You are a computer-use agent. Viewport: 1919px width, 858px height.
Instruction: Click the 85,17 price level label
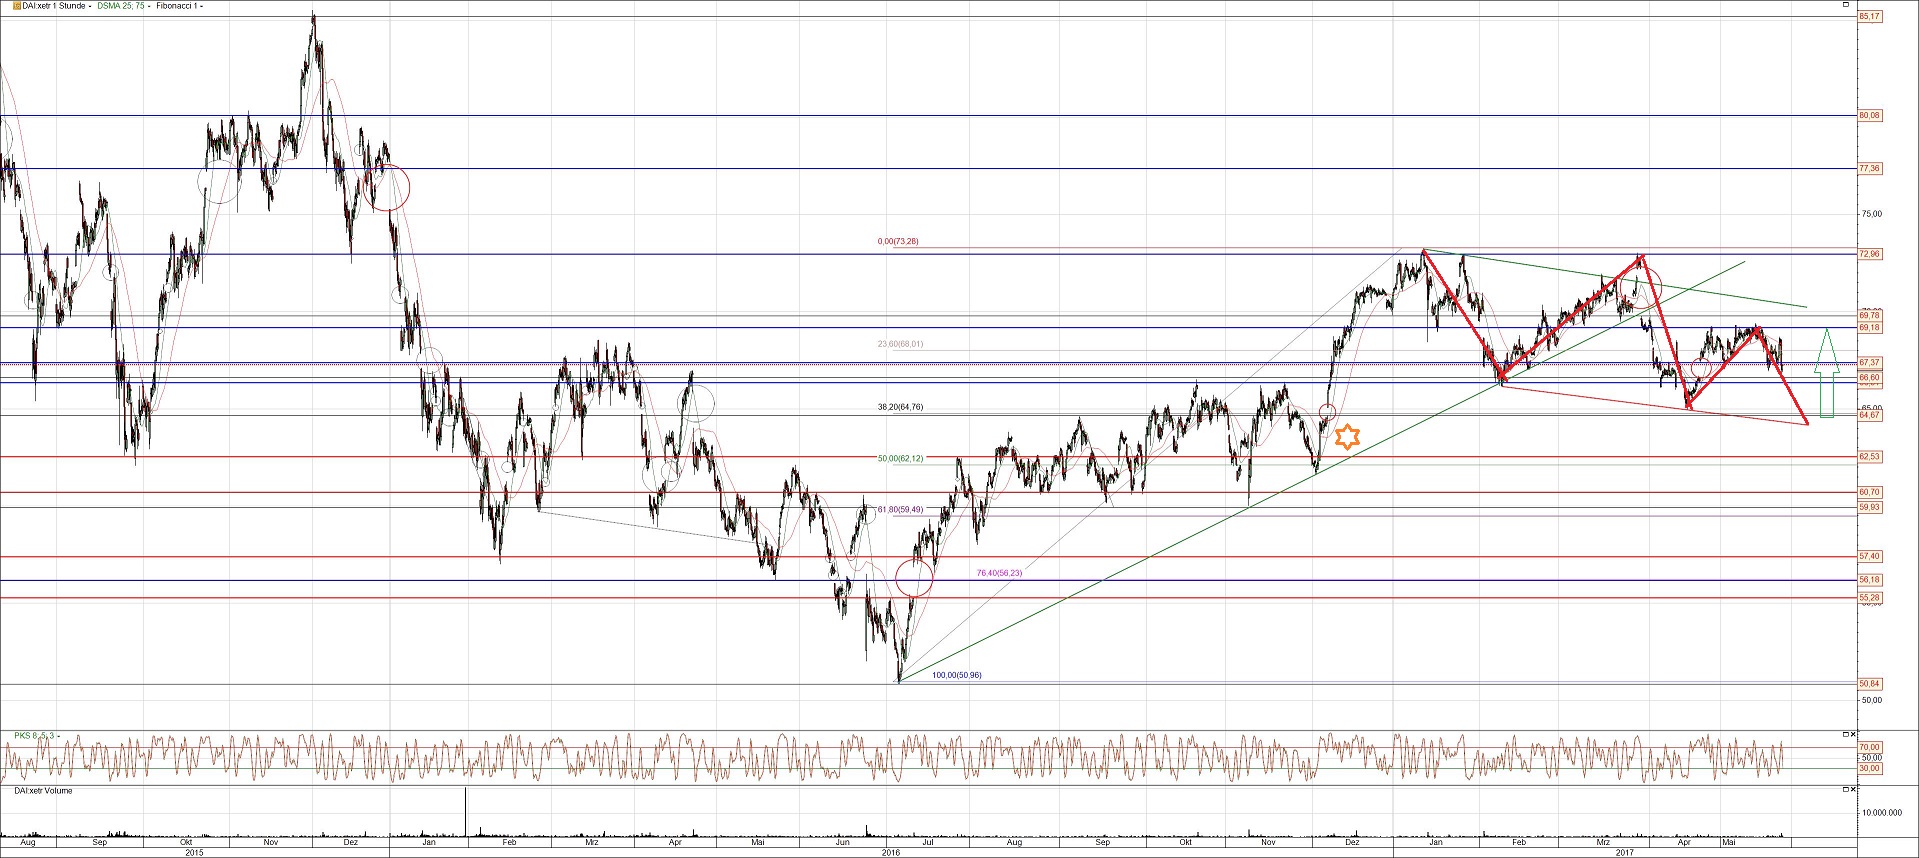coord(1869,16)
